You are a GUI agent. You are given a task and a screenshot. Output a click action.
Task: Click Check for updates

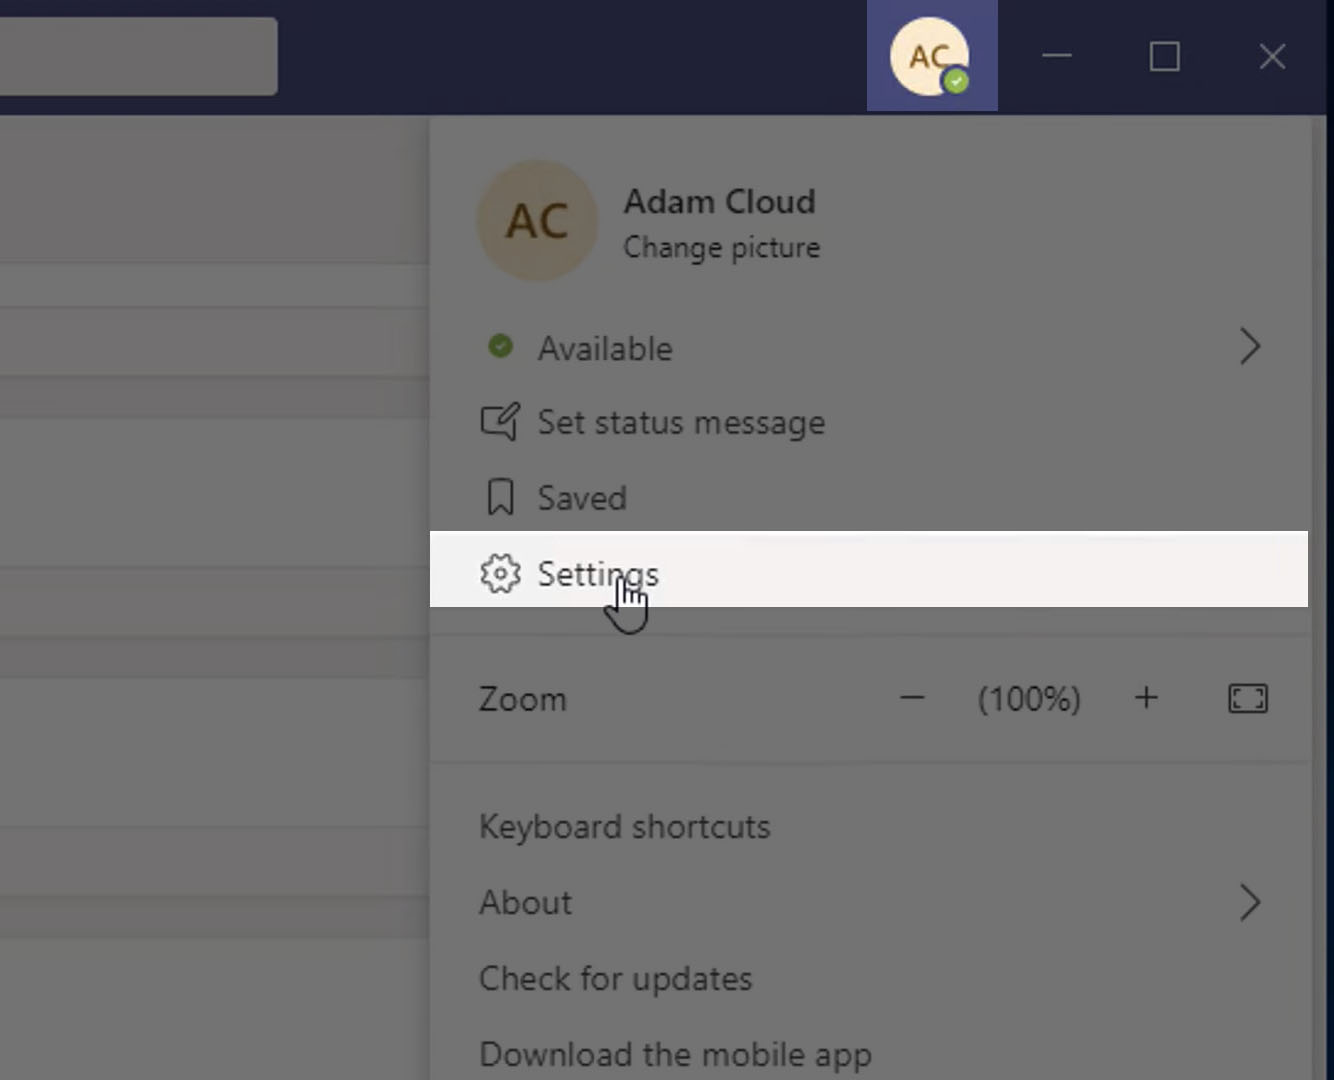pos(615,978)
